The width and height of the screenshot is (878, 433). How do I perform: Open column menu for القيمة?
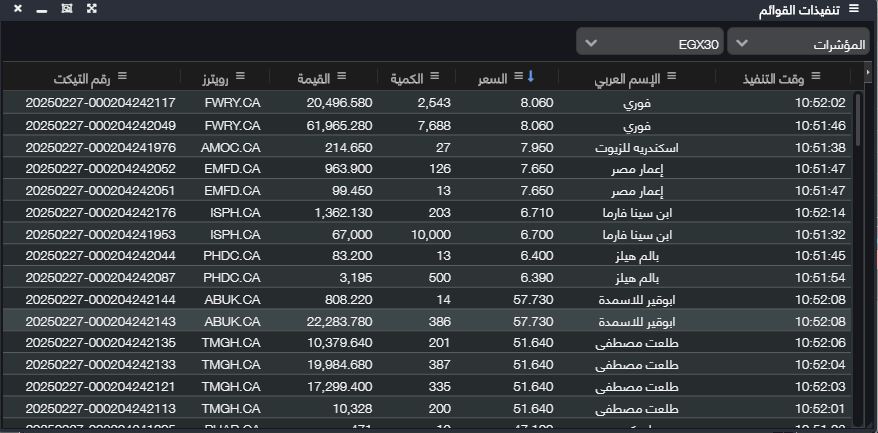click(341, 76)
